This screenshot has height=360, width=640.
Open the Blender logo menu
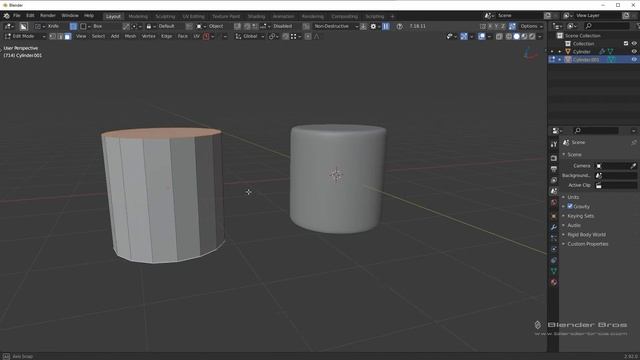point(7,16)
